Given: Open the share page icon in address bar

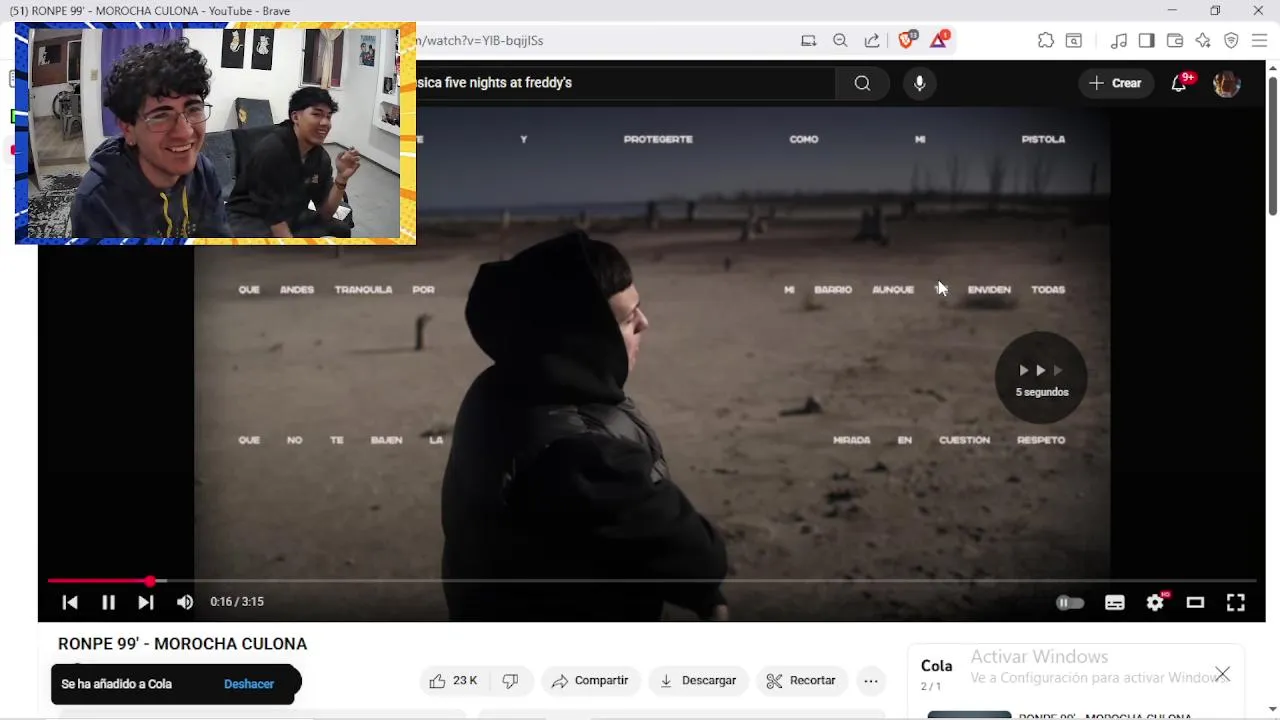Looking at the screenshot, I should coord(872,41).
